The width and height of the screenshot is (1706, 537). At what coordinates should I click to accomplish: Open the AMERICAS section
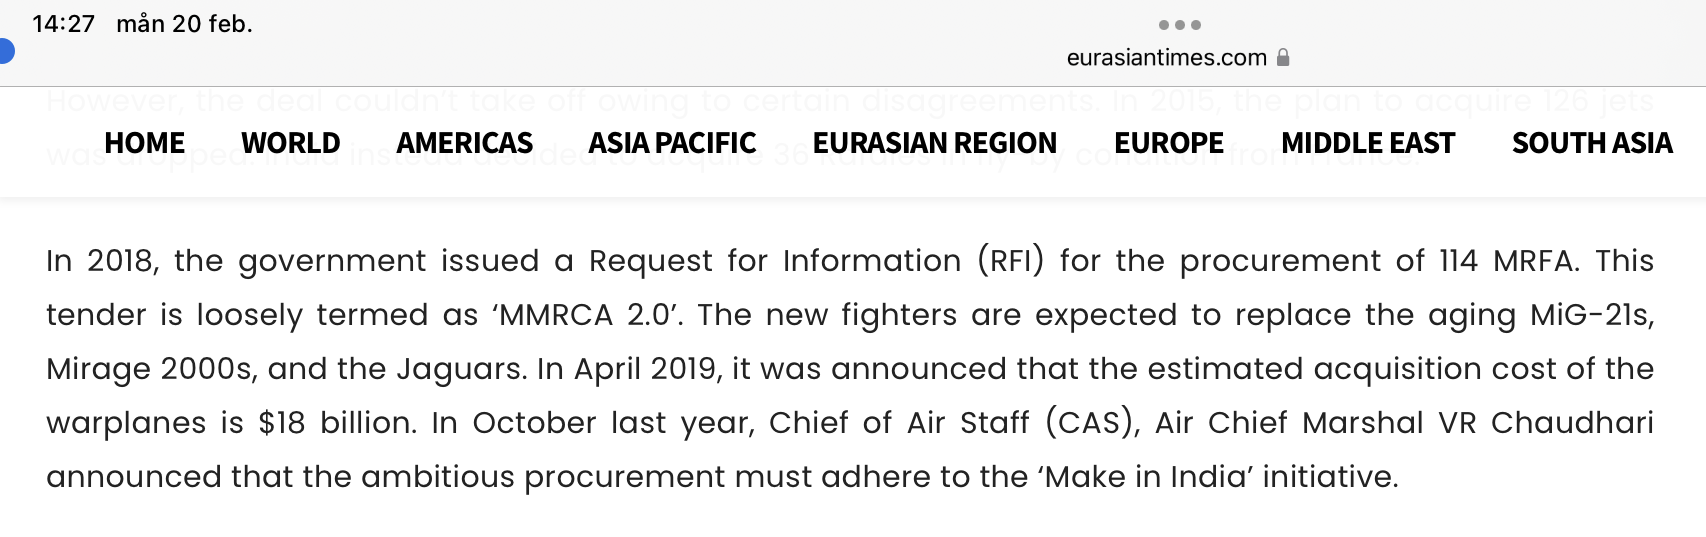tap(465, 143)
